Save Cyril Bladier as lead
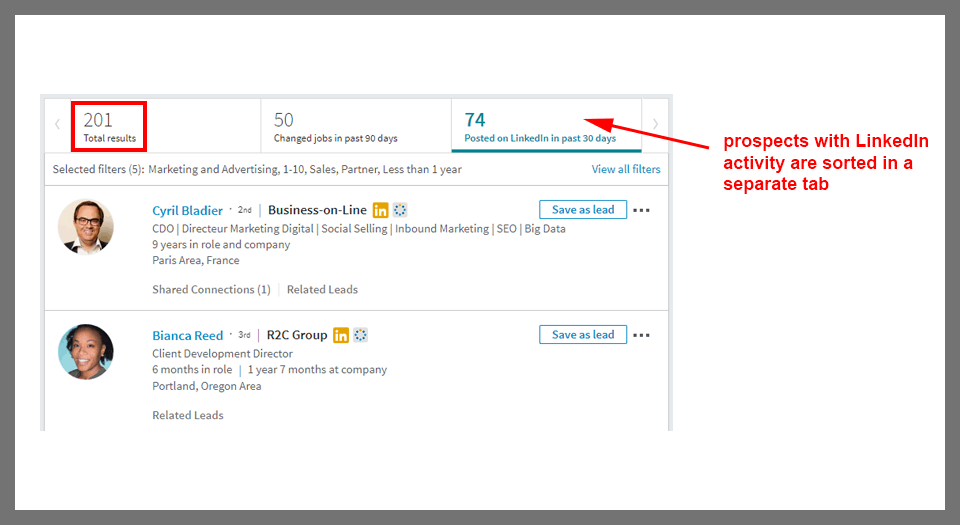This screenshot has width=960, height=525. [583, 210]
